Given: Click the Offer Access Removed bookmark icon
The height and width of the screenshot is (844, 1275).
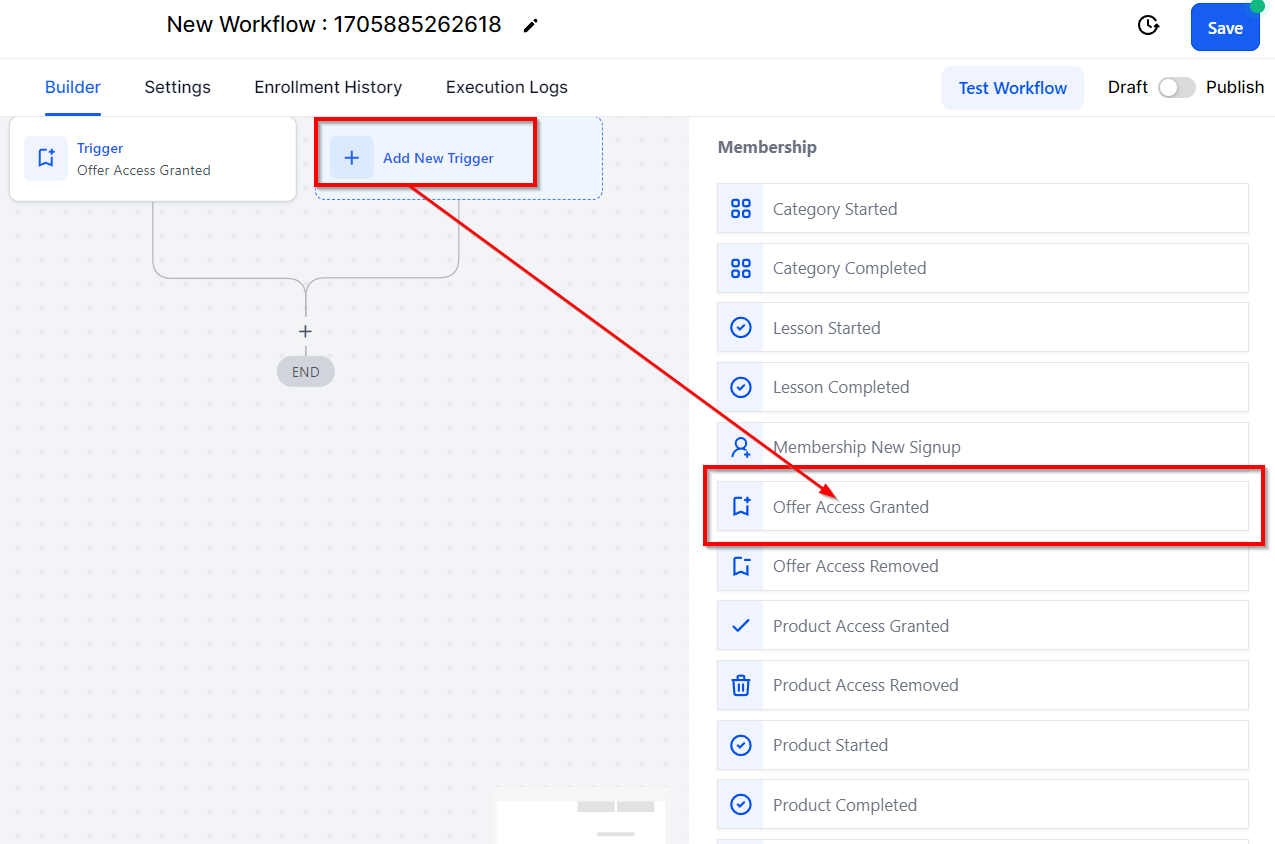Looking at the screenshot, I should tap(741, 566).
